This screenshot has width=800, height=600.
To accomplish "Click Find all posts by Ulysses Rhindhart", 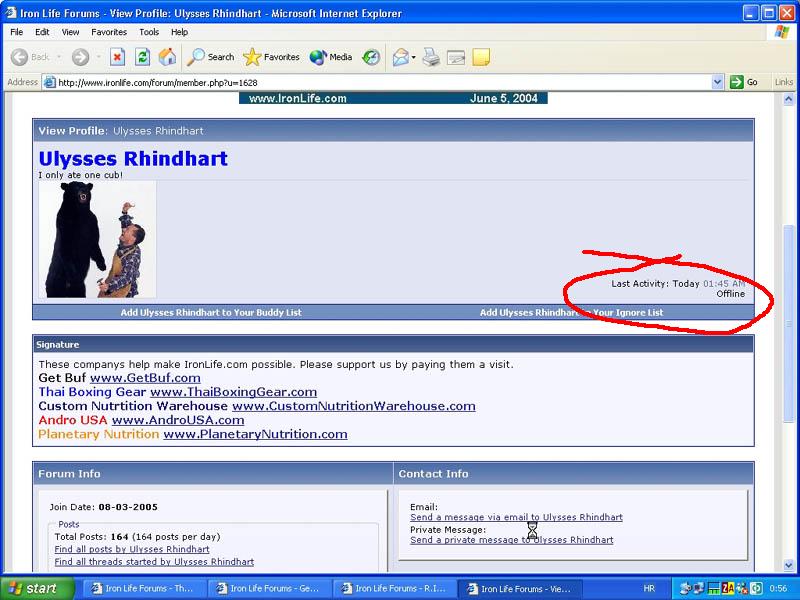I will 132,549.
